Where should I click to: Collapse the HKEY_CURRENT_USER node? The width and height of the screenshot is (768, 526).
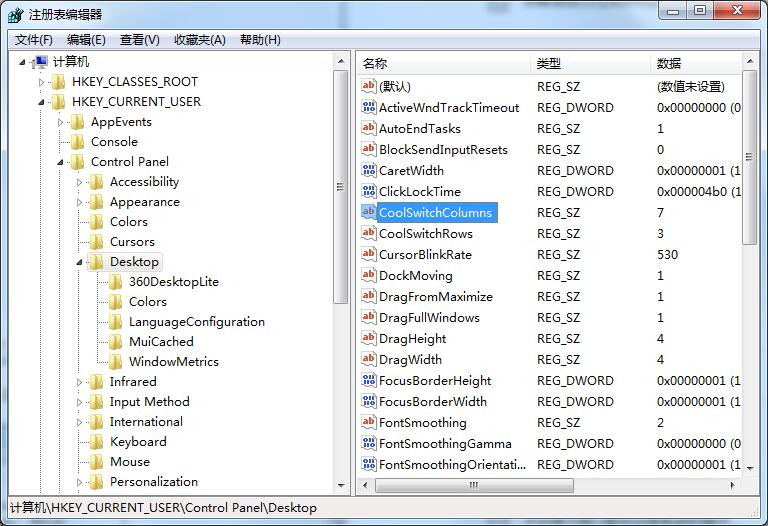click(x=42, y=102)
